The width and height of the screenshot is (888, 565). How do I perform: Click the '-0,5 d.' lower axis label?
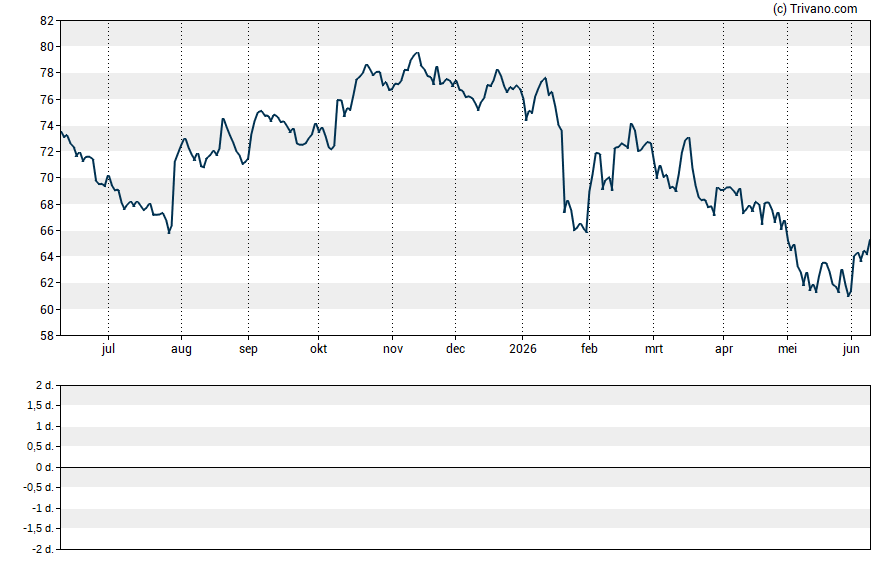[x=39, y=487]
